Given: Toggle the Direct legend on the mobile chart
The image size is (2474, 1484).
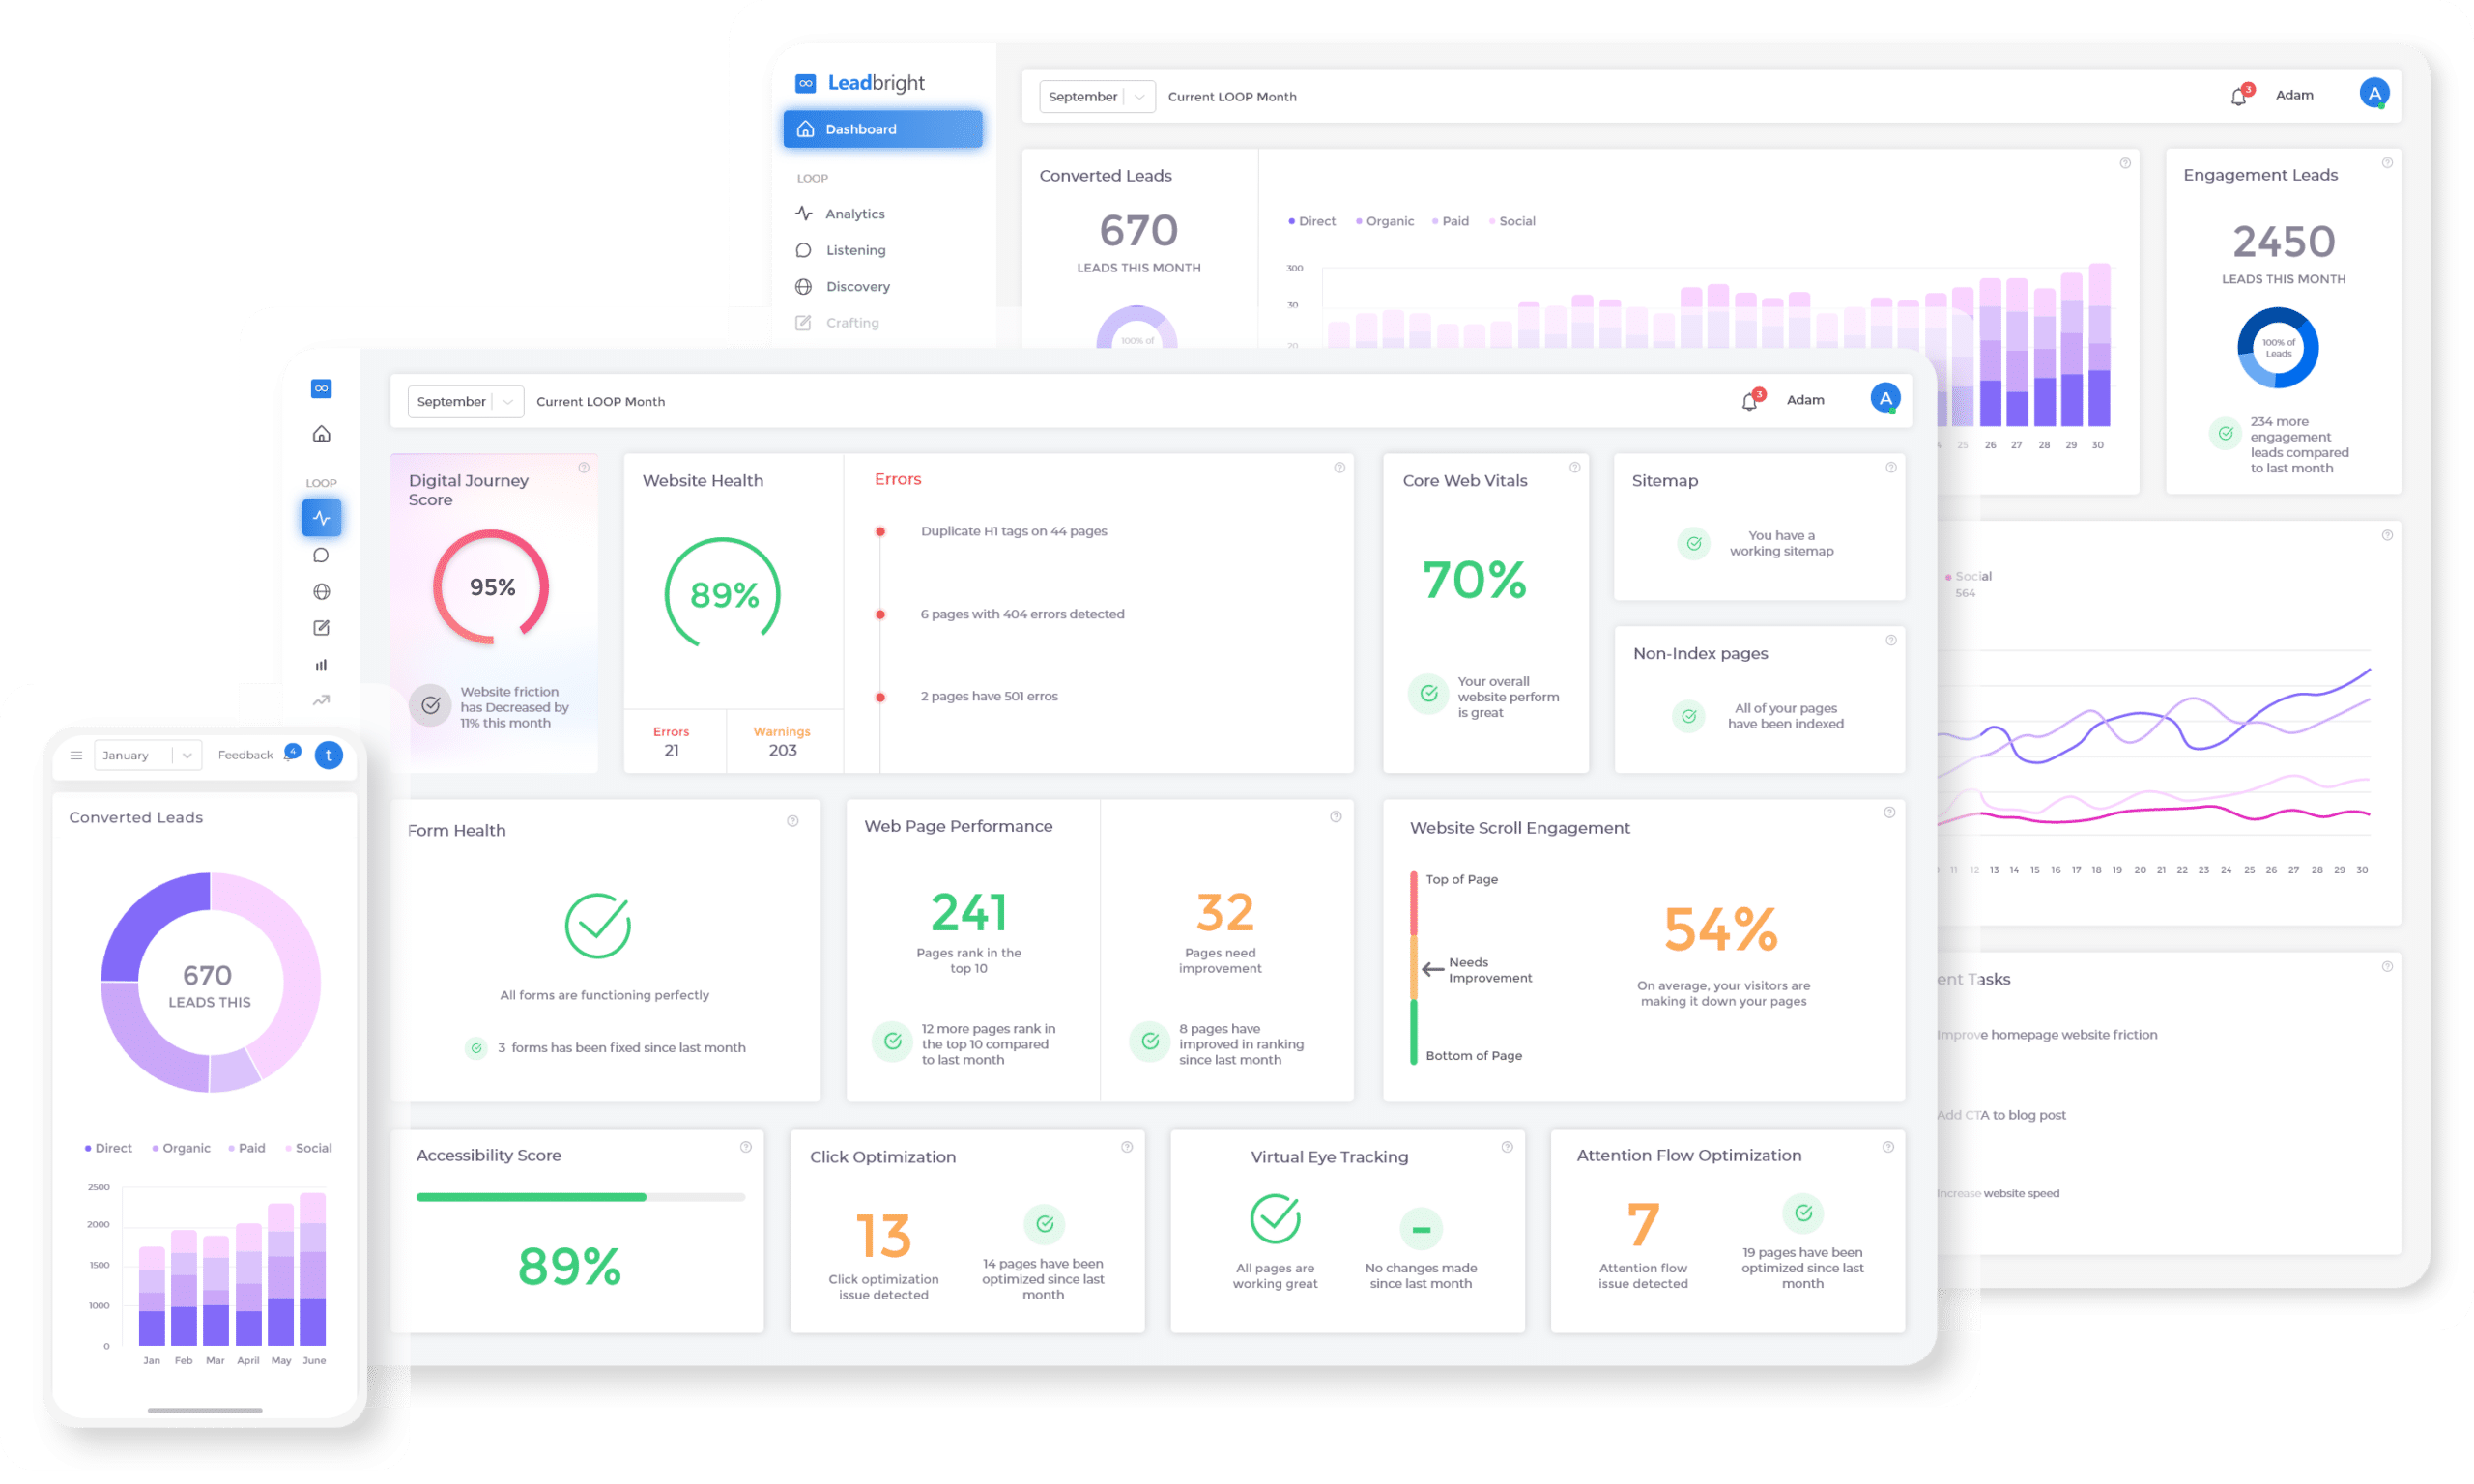Looking at the screenshot, I should pos(108,1147).
